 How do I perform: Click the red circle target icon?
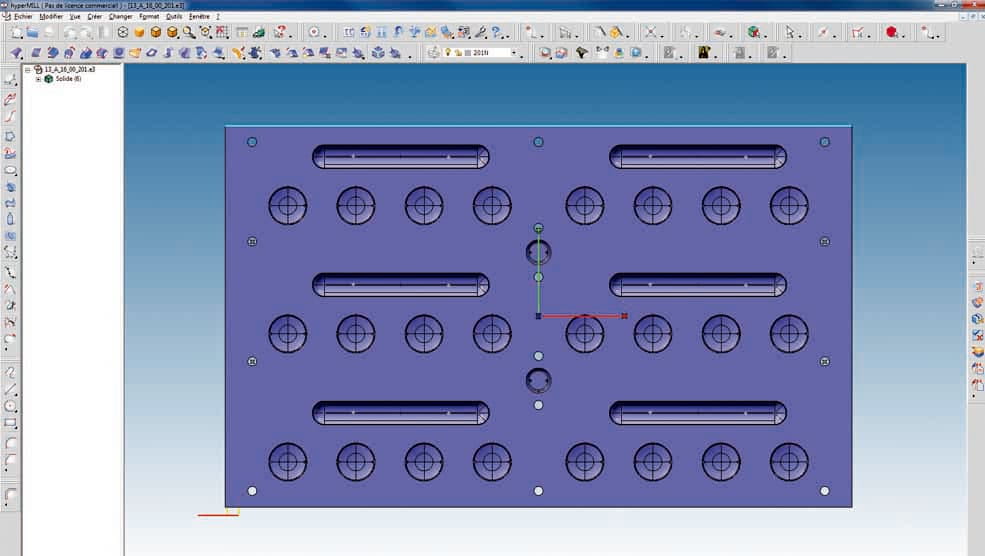pyautogui.click(x=314, y=32)
